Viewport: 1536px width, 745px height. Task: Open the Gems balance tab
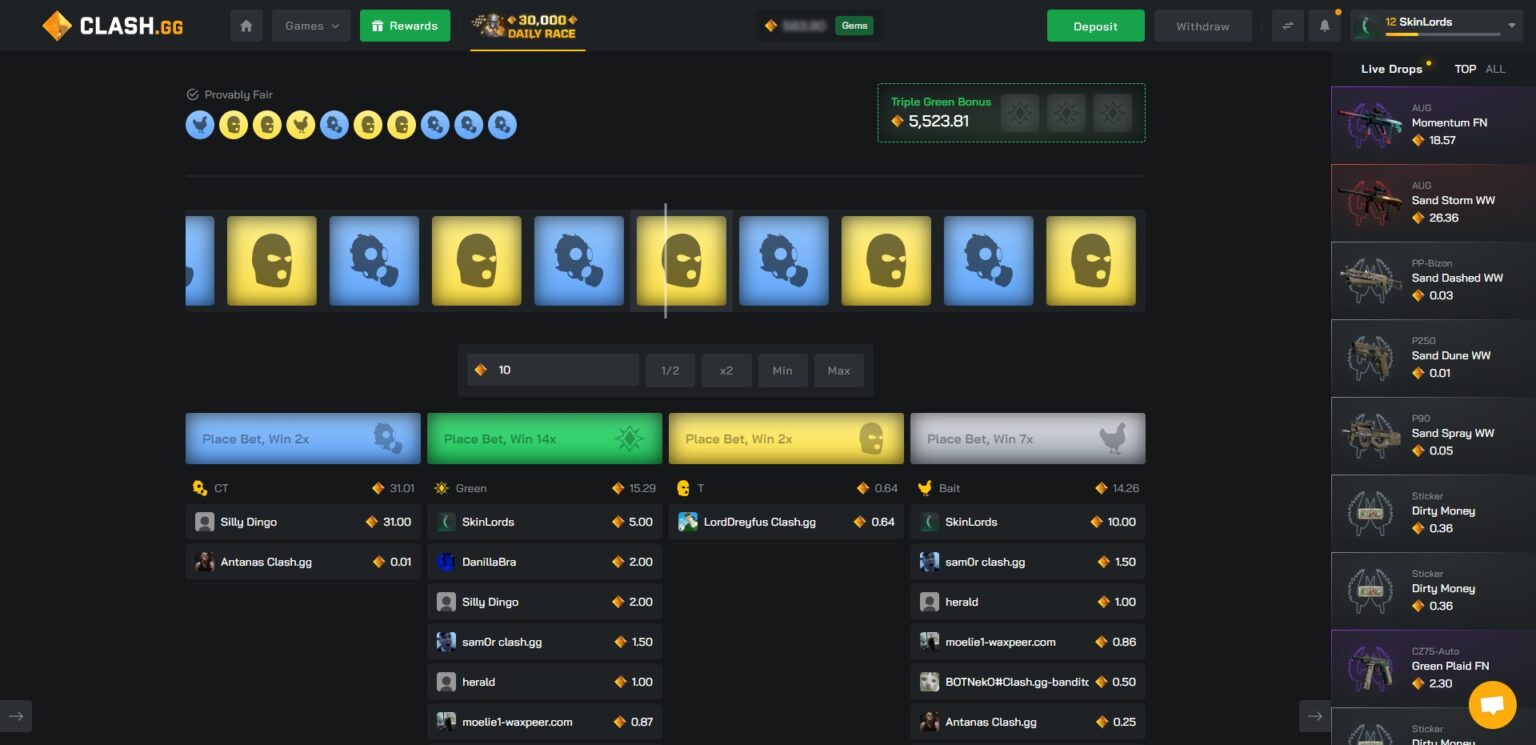854,26
